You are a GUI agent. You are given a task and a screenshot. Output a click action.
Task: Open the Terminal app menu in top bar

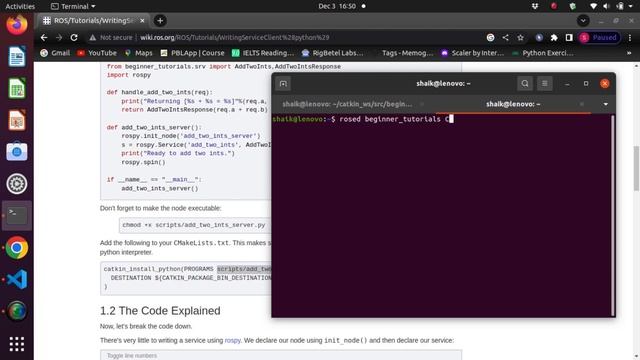pyautogui.click(x=73, y=6)
